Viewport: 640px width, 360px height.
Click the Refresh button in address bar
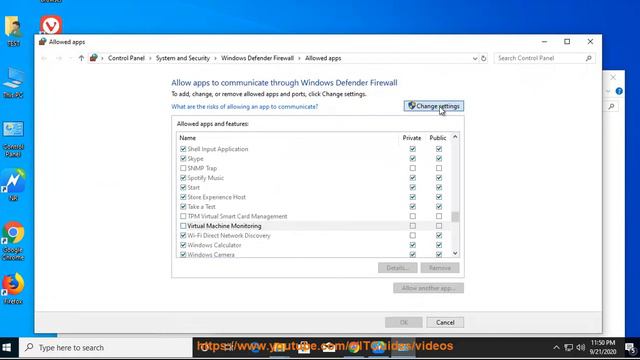pyautogui.click(x=483, y=58)
